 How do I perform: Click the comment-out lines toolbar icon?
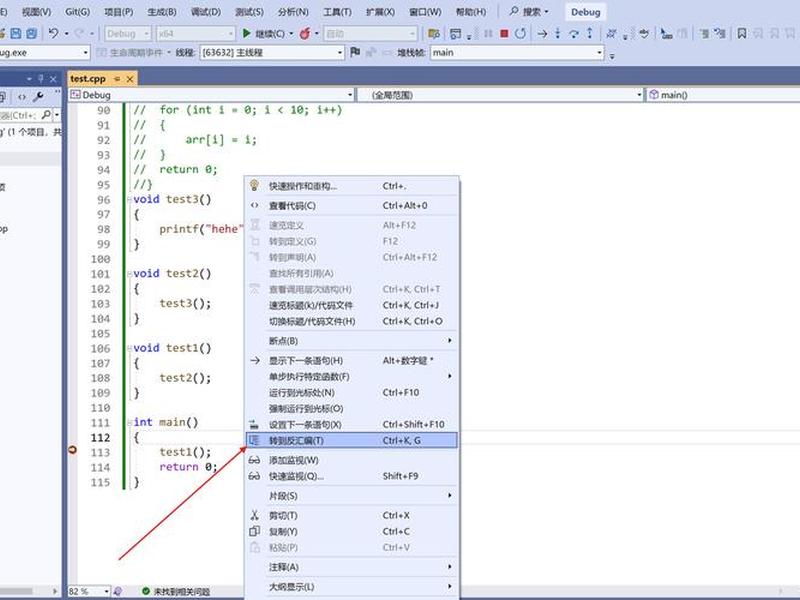pos(704,34)
